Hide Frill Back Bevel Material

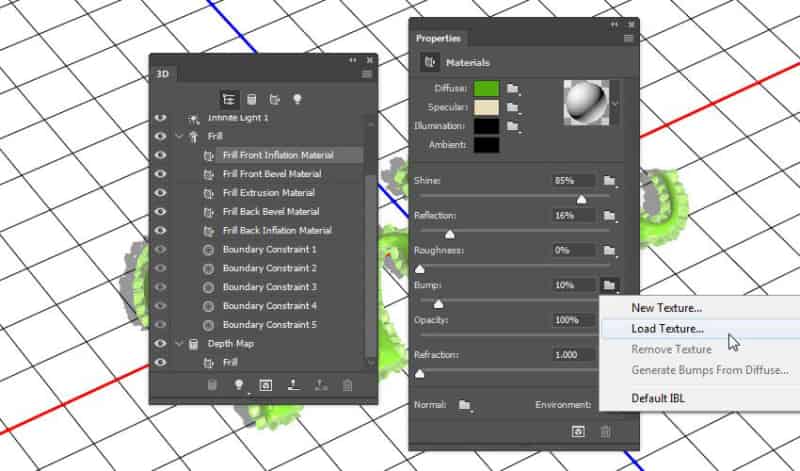[160, 212]
